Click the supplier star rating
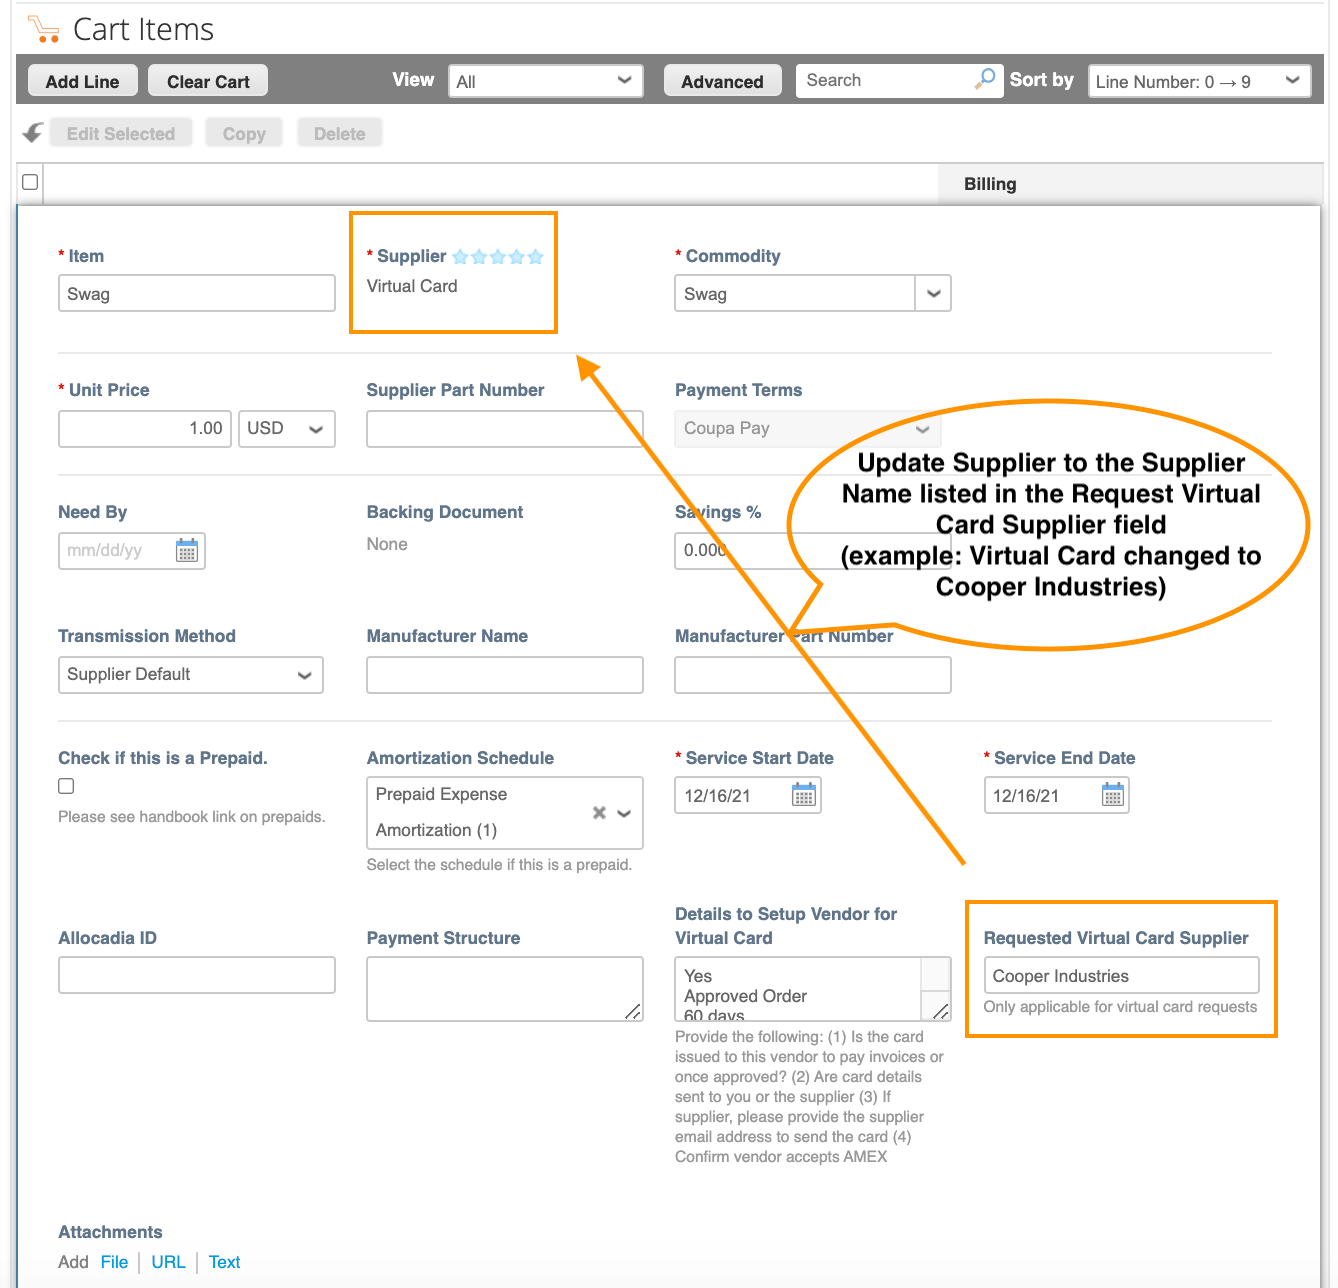Viewport: 1338px width, 1288px height. pyautogui.click(x=497, y=257)
